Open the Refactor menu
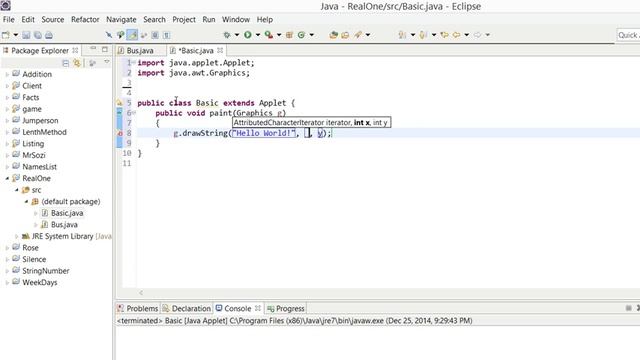This screenshot has height=360, width=640. (85, 20)
